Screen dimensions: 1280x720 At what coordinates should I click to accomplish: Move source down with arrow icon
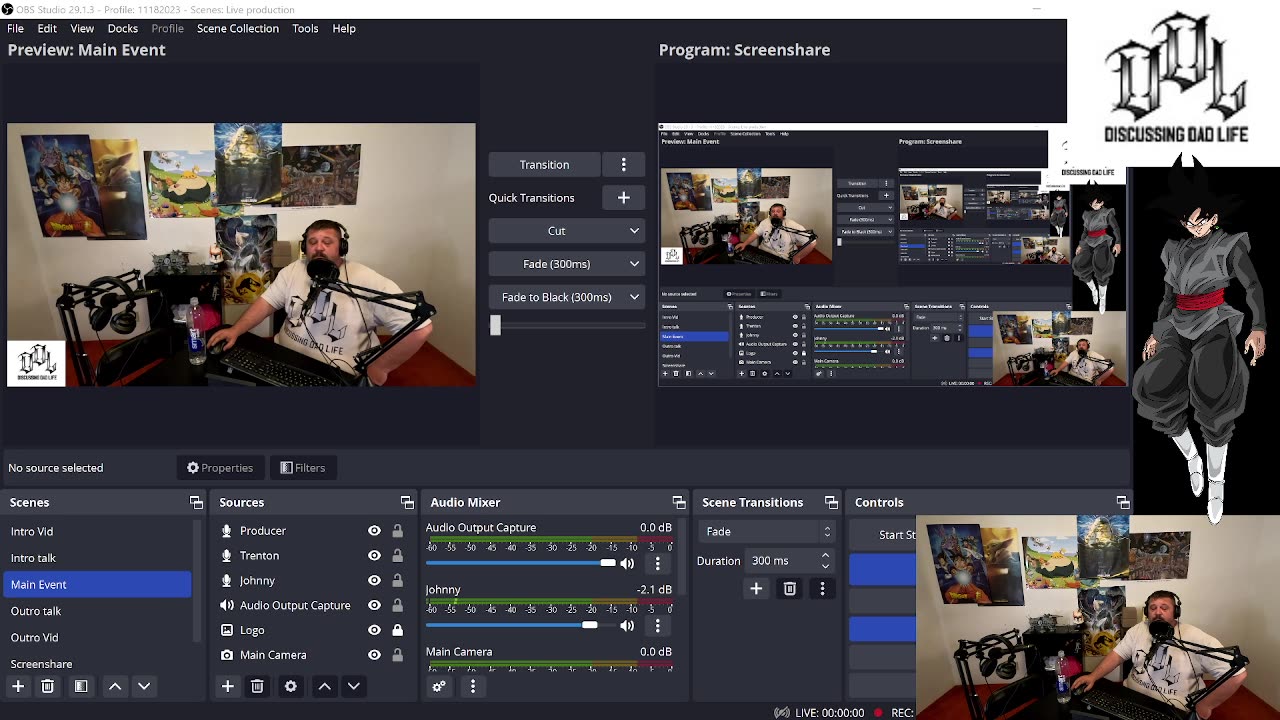click(353, 686)
